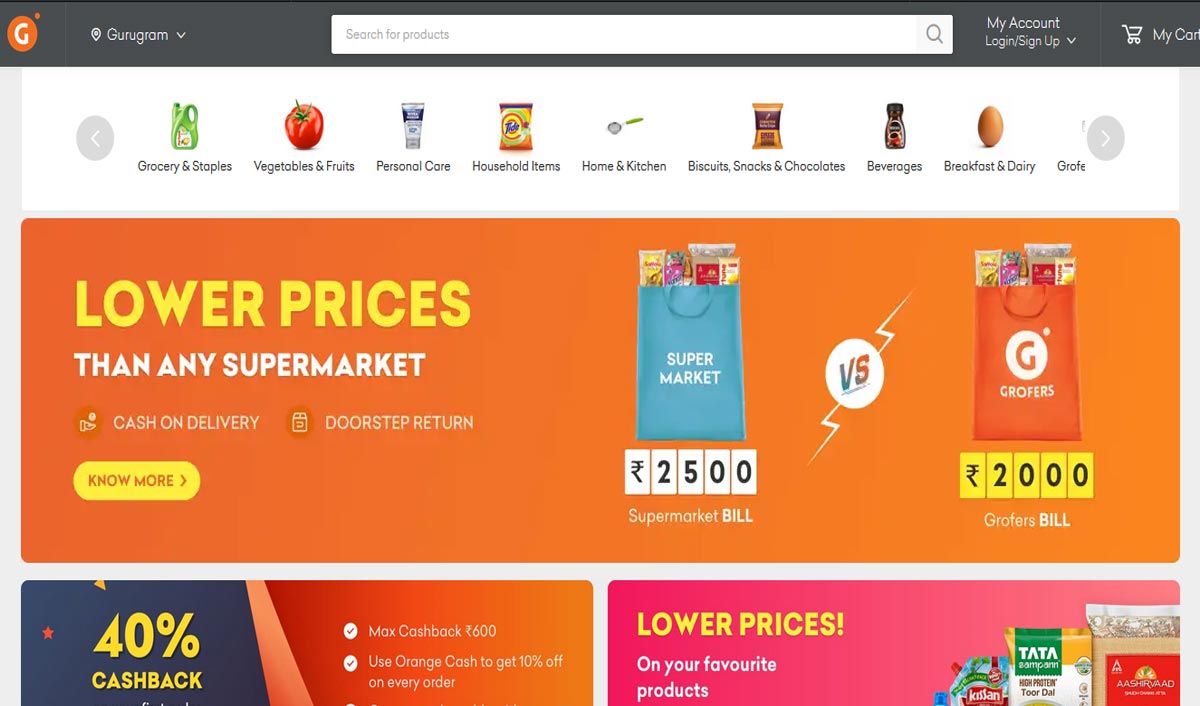
Task: Open Personal Care category icon
Action: (413, 127)
